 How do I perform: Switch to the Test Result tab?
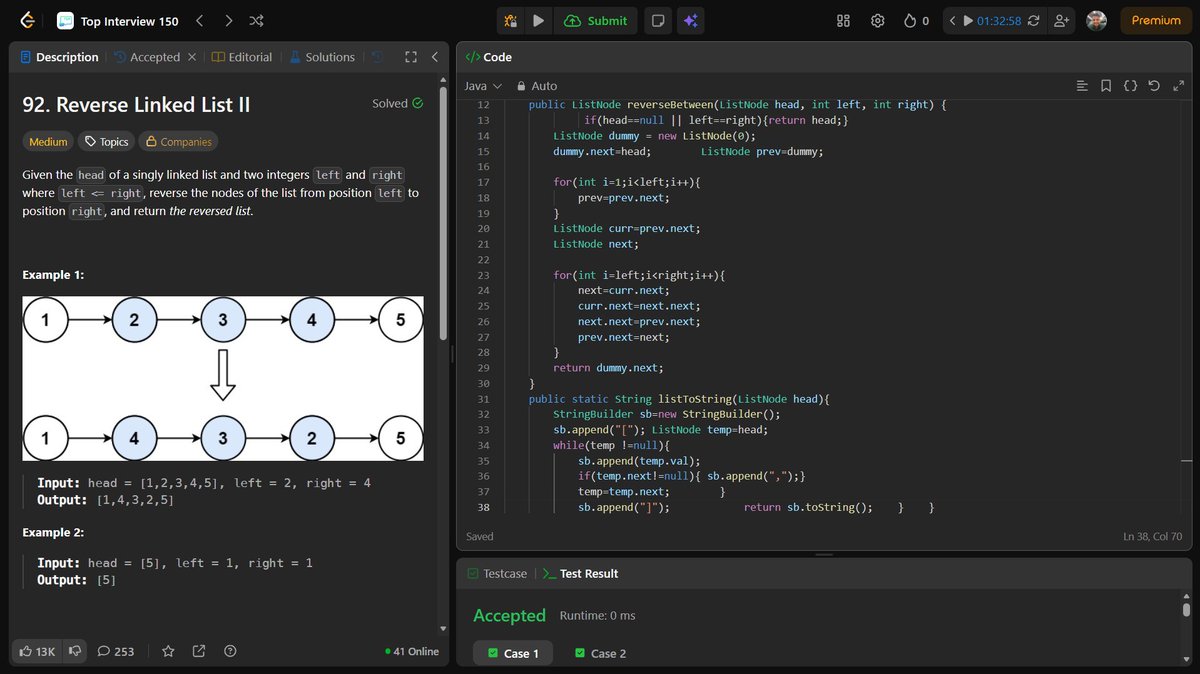tap(580, 574)
